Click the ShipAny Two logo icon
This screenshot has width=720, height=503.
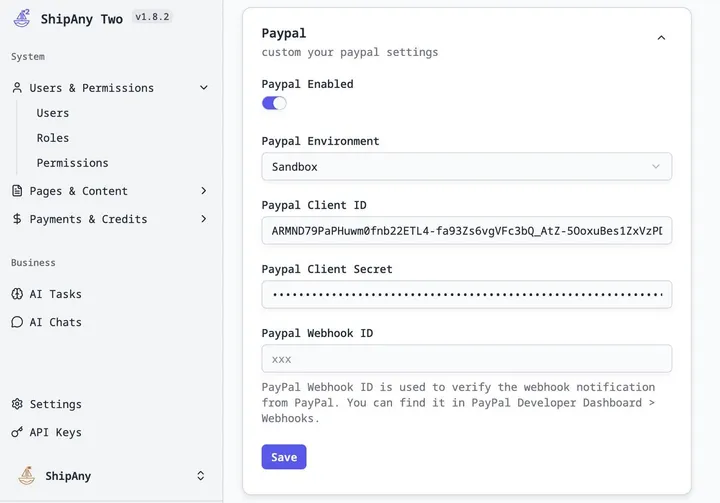[x=22, y=18]
